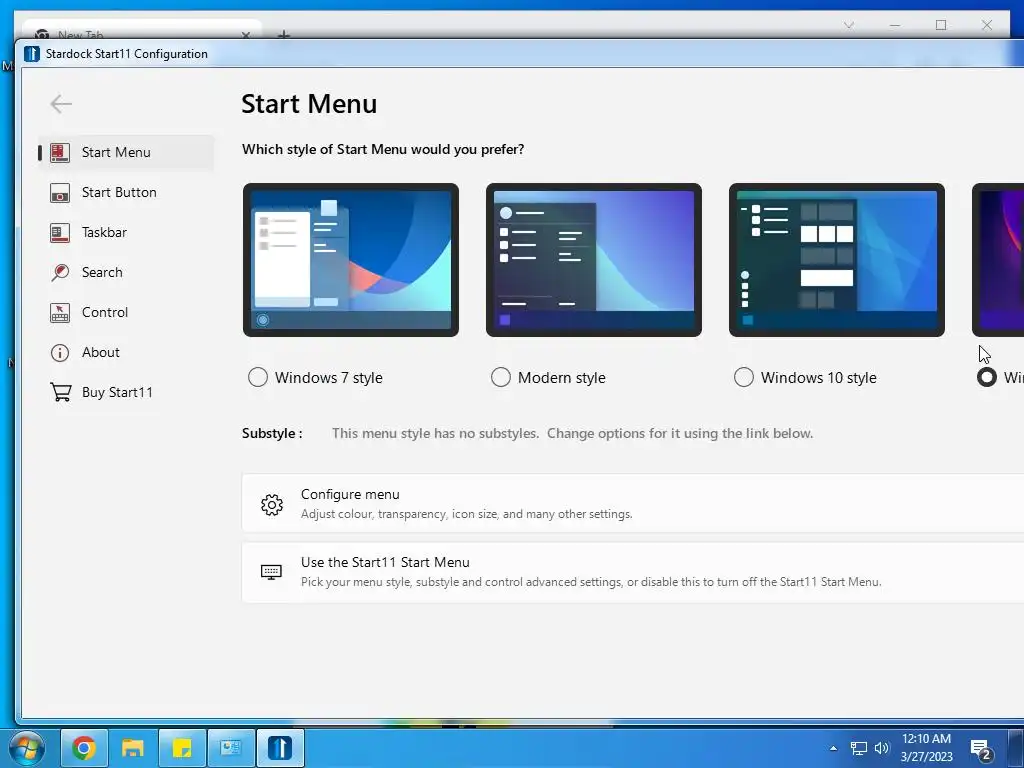This screenshot has width=1024, height=768.
Task: Select the New Tab in the Chrome window
Action: click(142, 31)
